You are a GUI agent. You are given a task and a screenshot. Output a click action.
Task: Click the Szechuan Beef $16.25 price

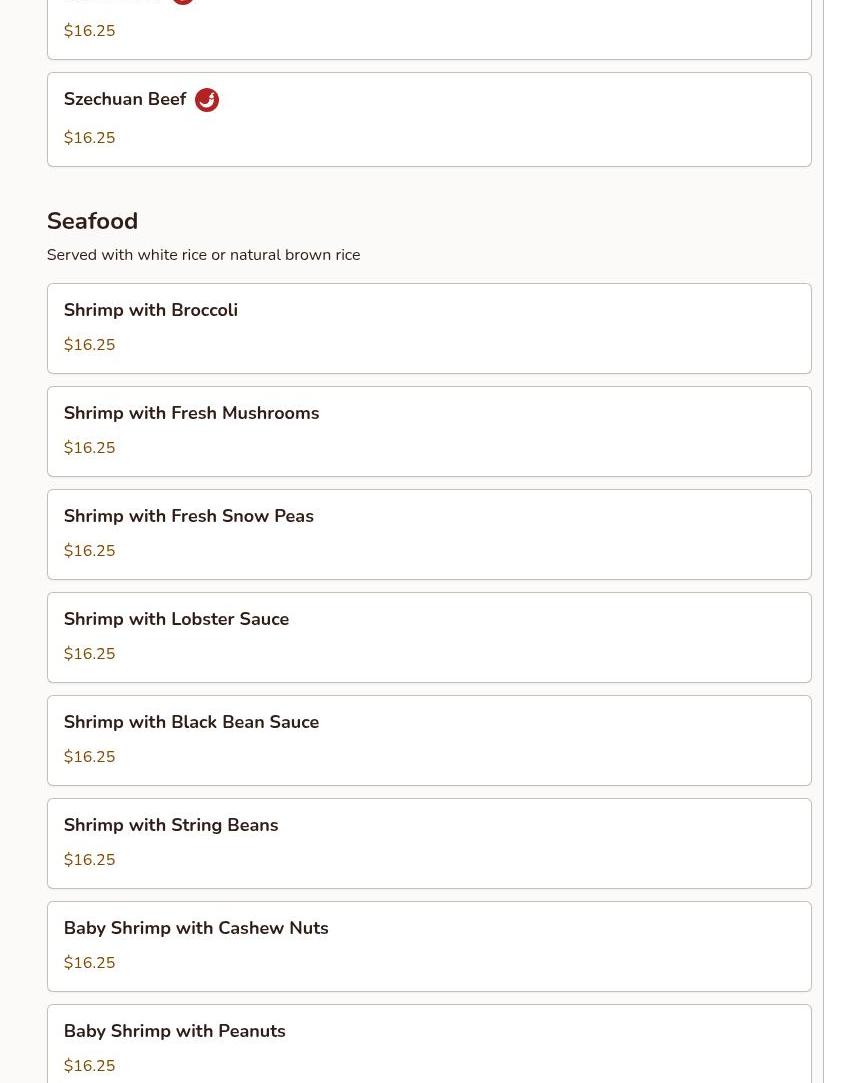tap(89, 138)
